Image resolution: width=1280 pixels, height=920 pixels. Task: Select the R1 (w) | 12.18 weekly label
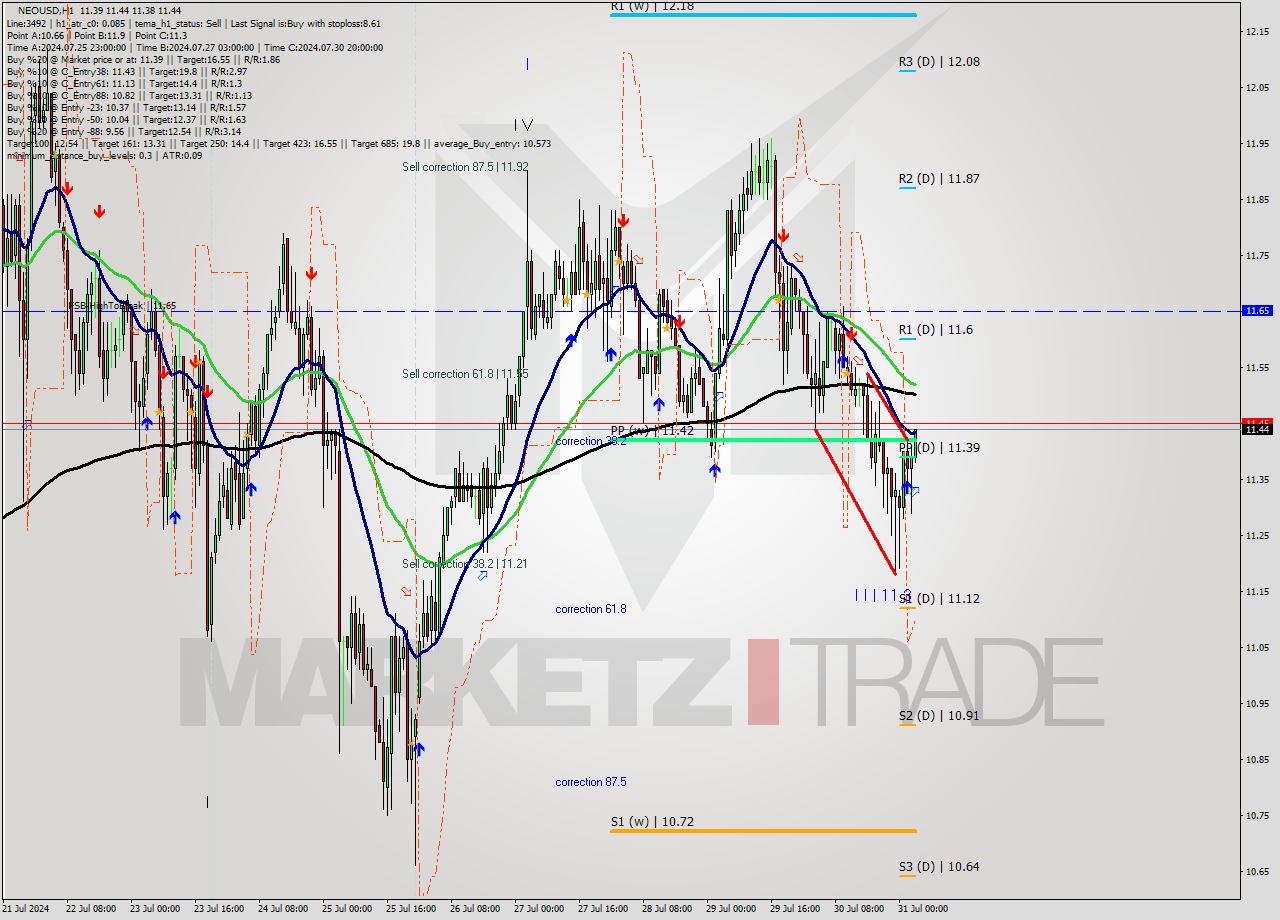tap(652, 6)
